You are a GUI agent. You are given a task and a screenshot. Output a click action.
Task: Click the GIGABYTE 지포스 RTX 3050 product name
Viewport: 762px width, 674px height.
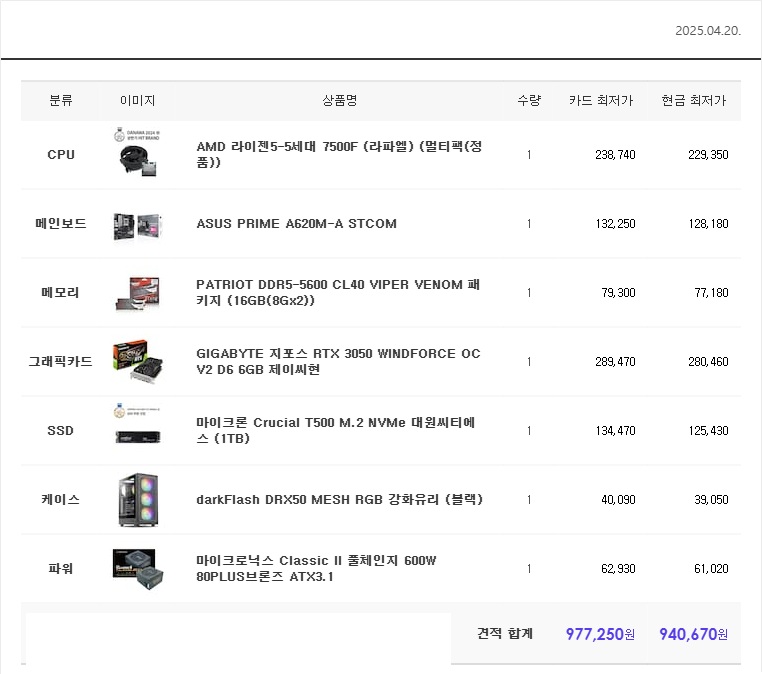pyautogui.click(x=338, y=362)
